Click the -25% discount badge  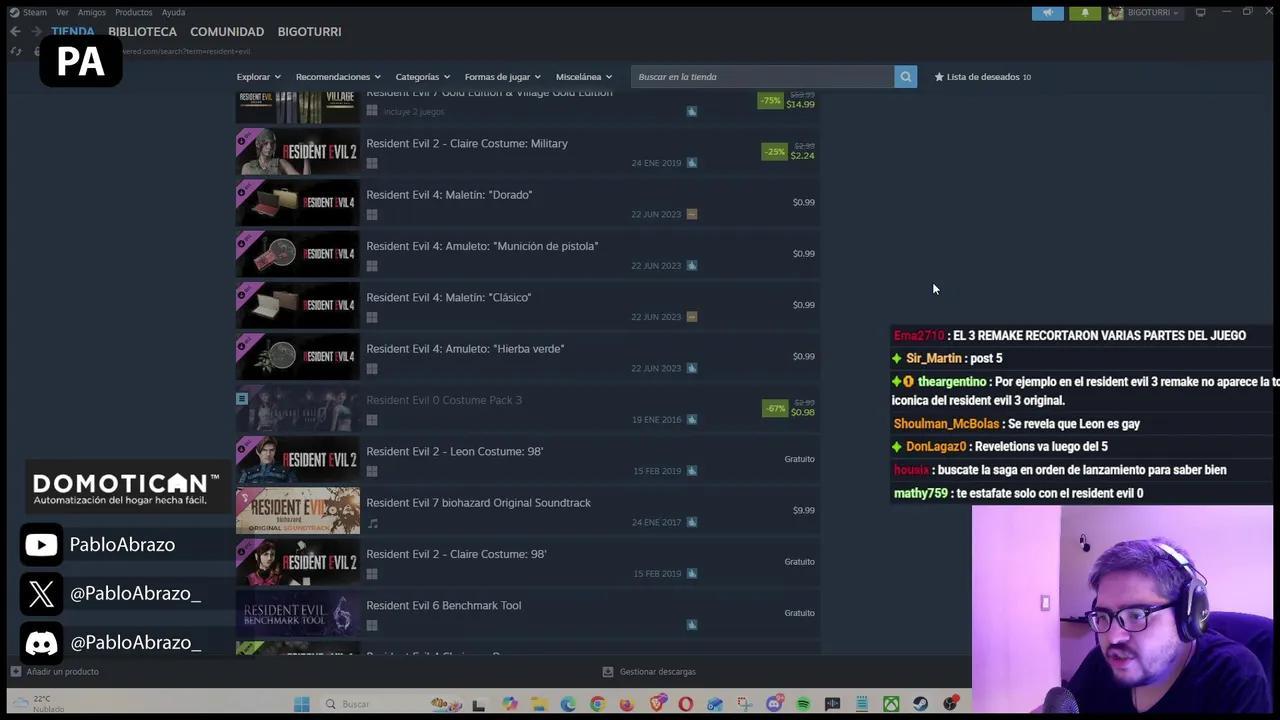tap(774, 152)
